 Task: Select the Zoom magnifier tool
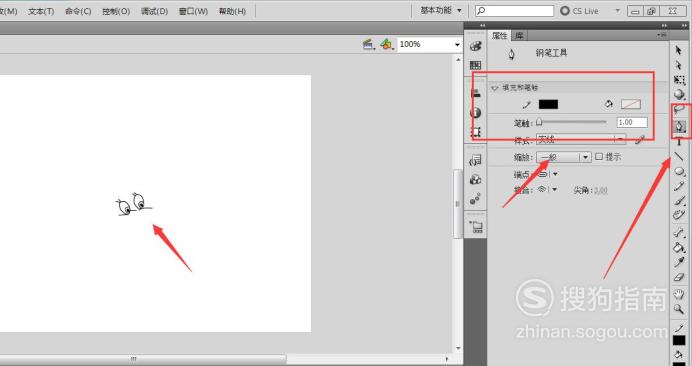[679, 309]
